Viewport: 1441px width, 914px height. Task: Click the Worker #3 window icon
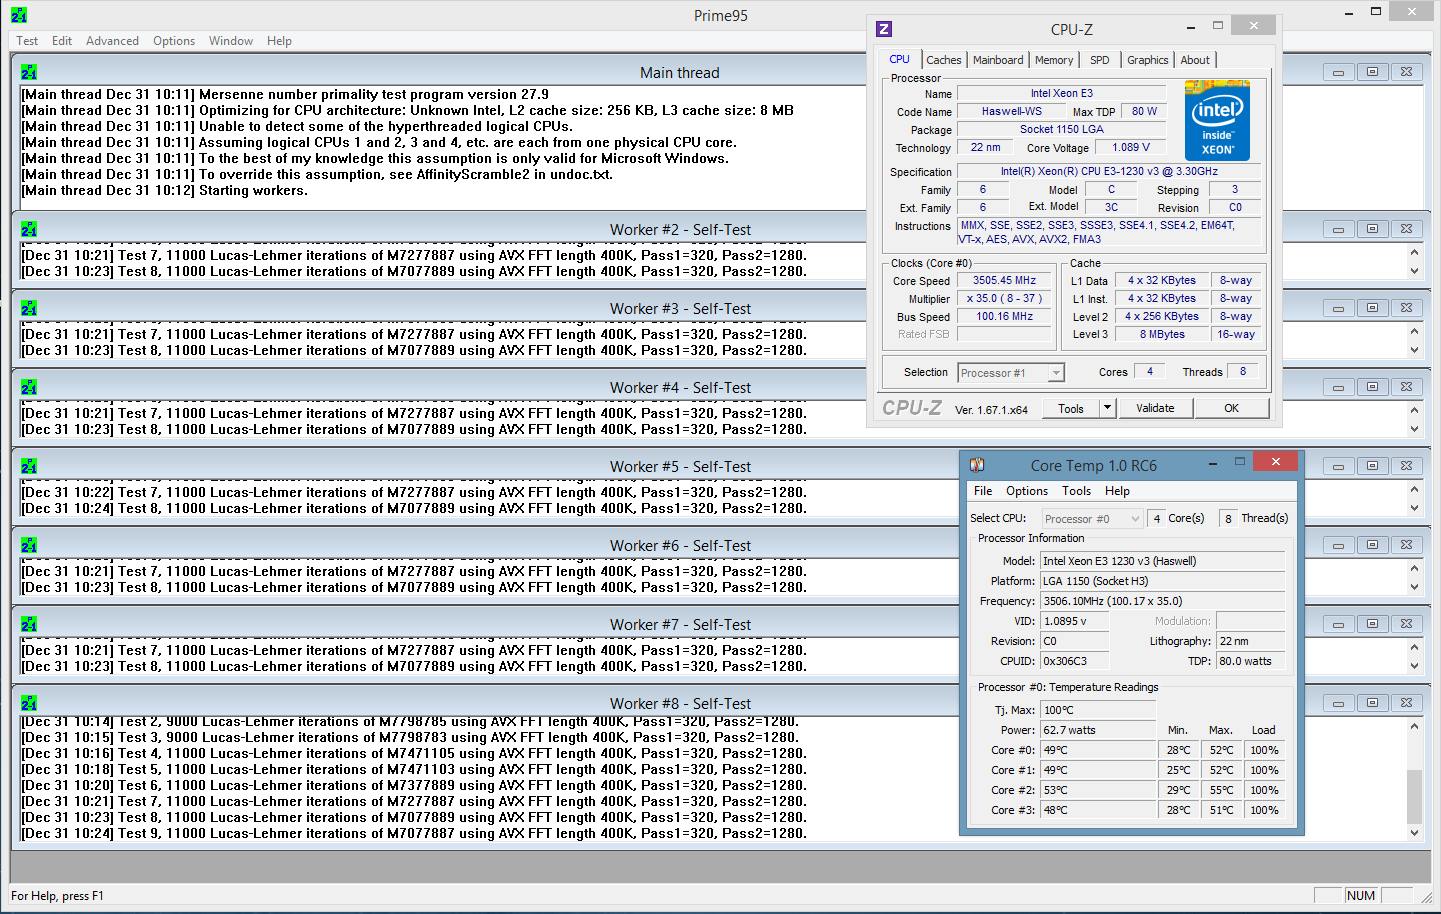[29, 308]
